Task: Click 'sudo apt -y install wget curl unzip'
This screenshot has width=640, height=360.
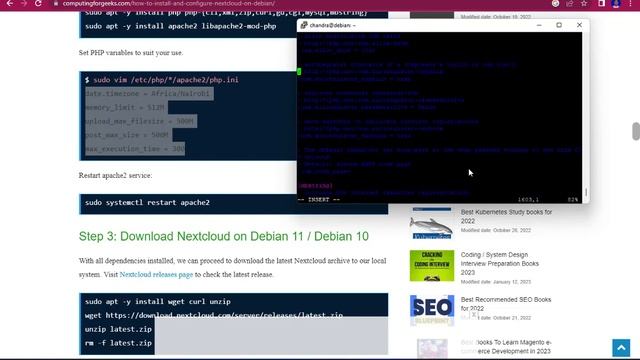Action: (x=158, y=302)
